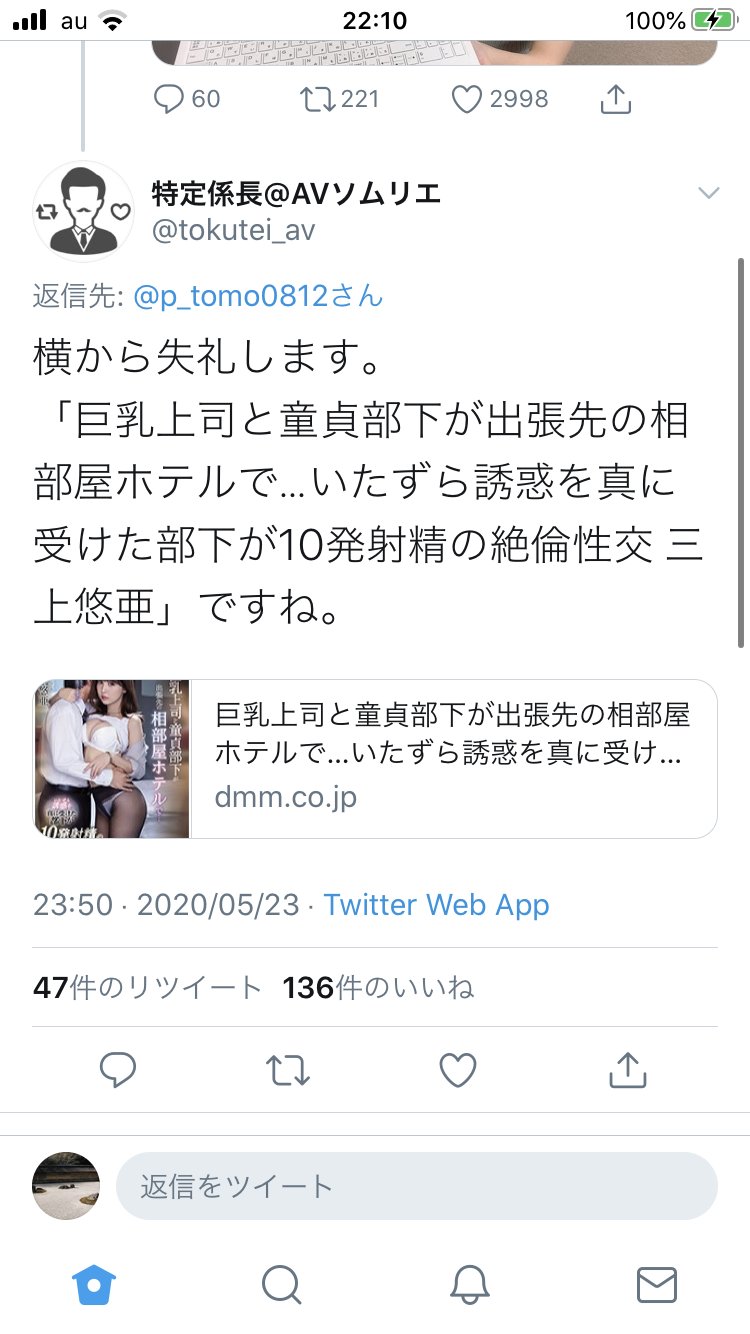This screenshot has width=750, height=1334.
Task: Tap the 返信をツイート reply field
Action: (x=417, y=1186)
